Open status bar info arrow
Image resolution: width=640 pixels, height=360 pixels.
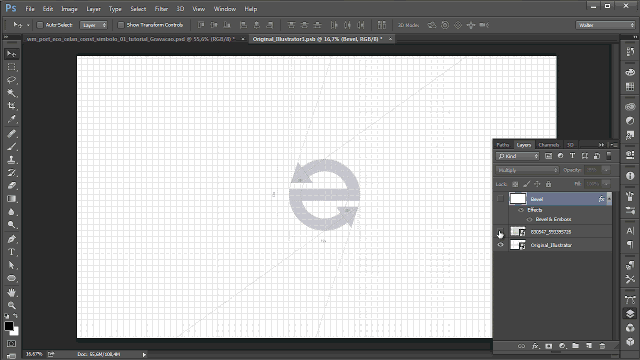click(144, 354)
